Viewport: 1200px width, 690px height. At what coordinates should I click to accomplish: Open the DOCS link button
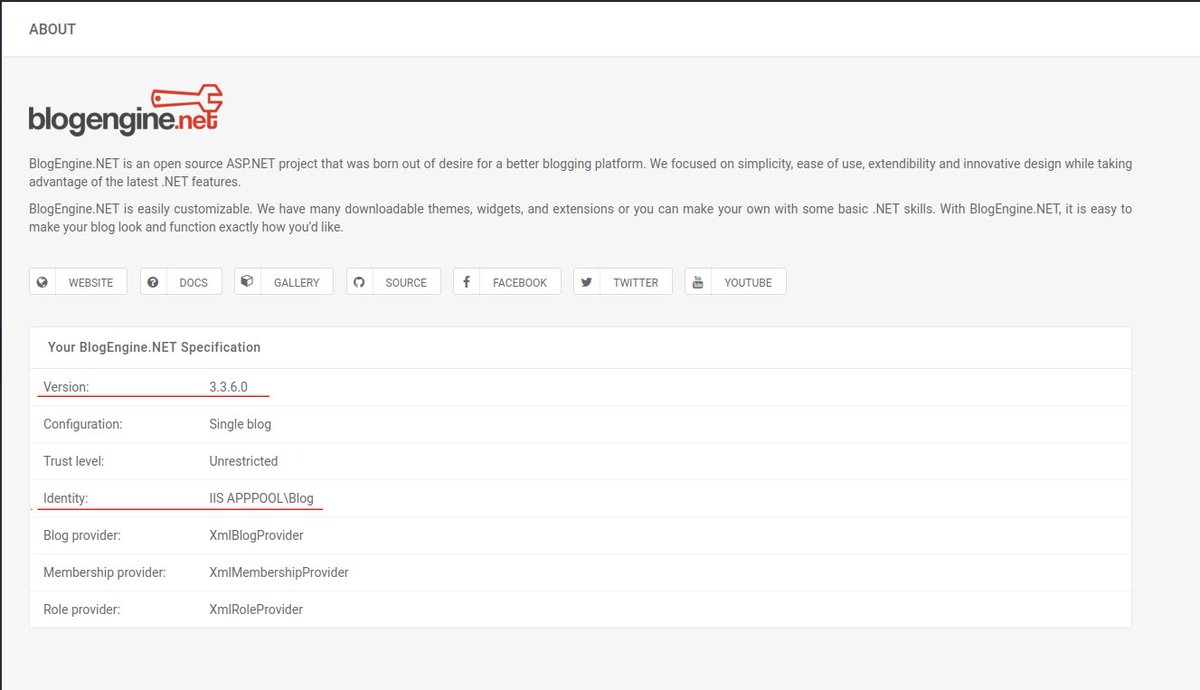(x=181, y=282)
